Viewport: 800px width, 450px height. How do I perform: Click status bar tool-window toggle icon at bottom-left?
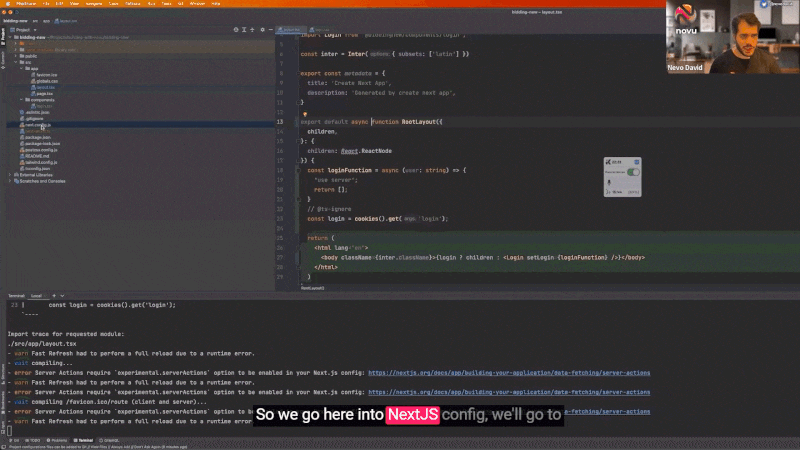[3, 446]
